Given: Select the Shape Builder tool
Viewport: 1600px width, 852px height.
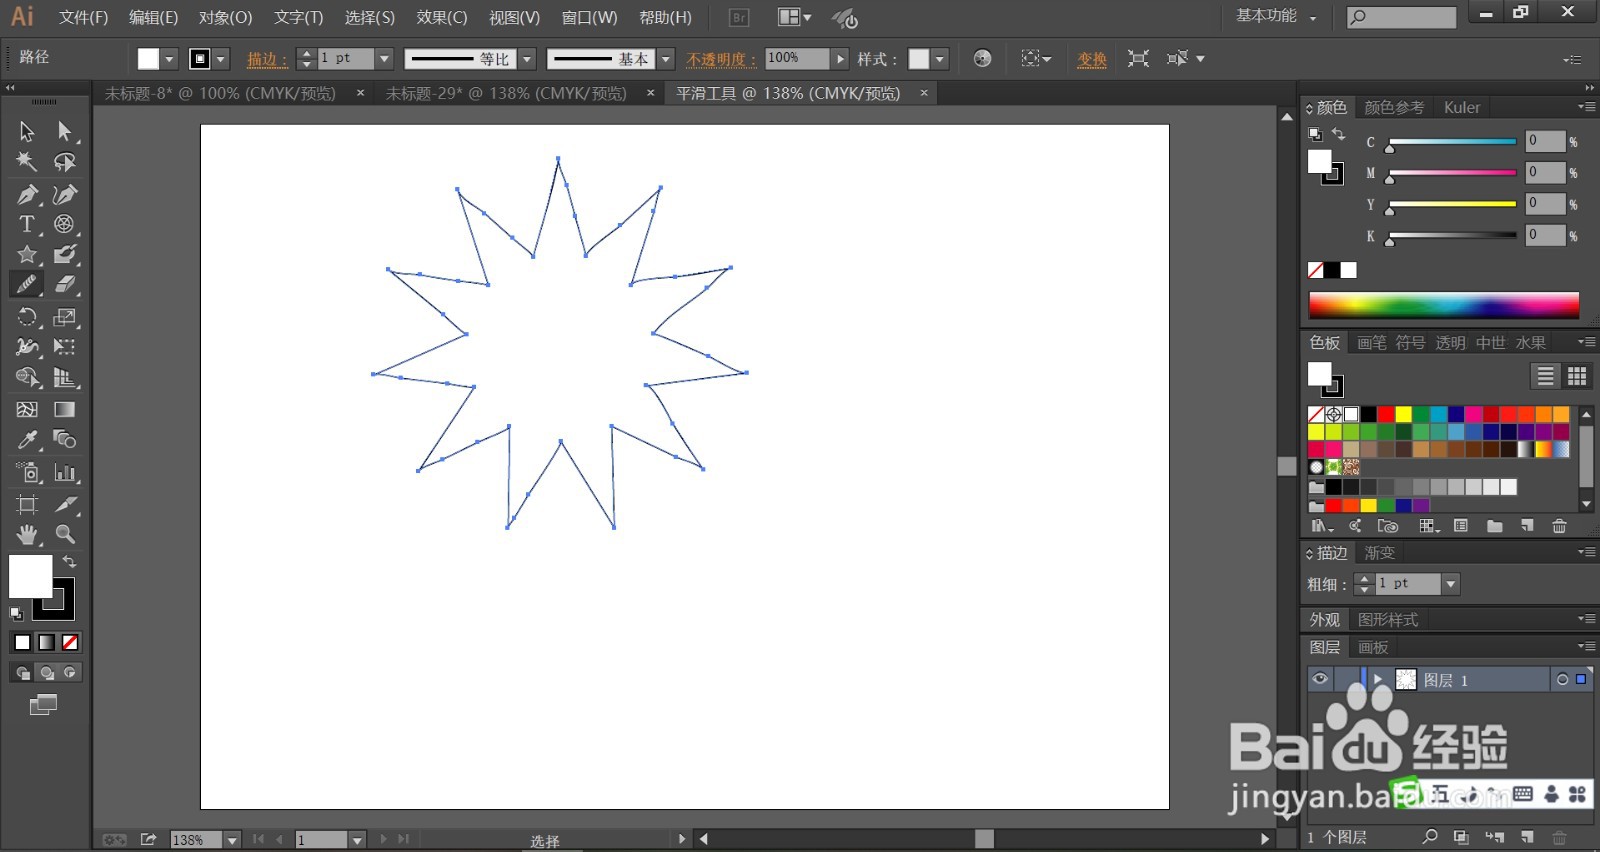Looking at the screenshot, I should point(27,377).
